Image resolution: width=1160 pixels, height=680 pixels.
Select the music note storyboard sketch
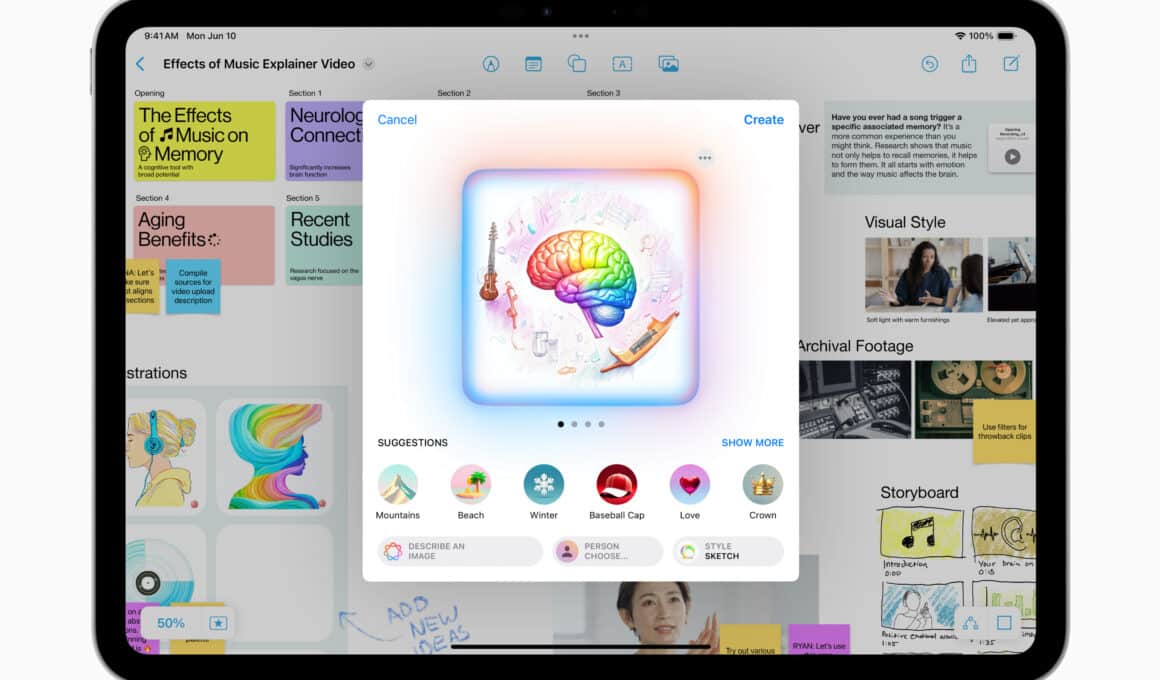(x=922, y=532)
